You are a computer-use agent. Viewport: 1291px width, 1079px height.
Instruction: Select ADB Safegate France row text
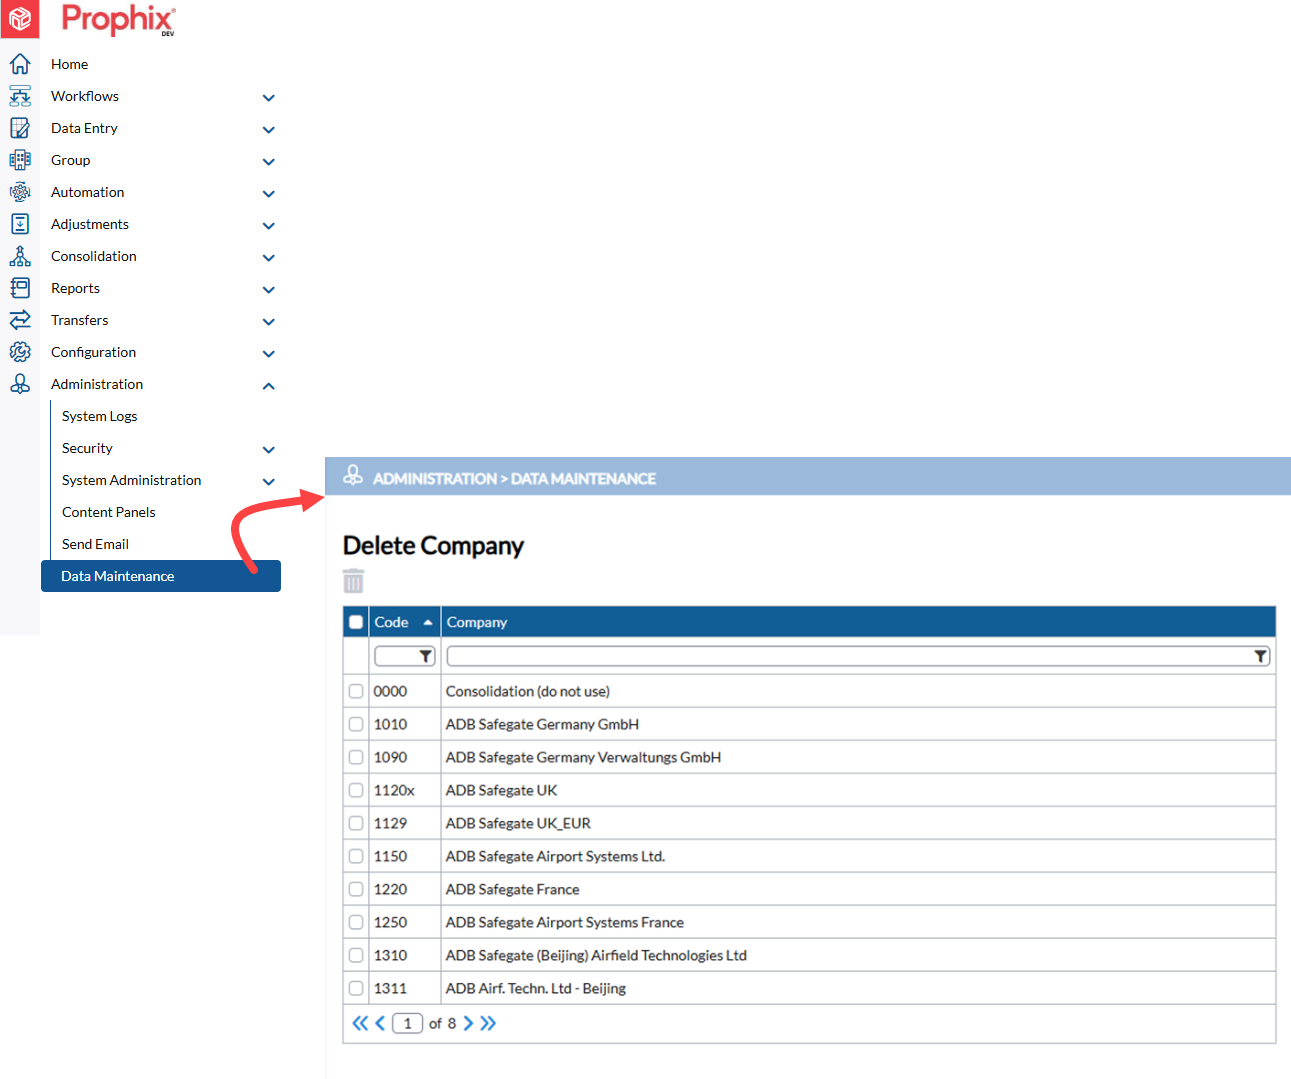click(x=513, y=889)
